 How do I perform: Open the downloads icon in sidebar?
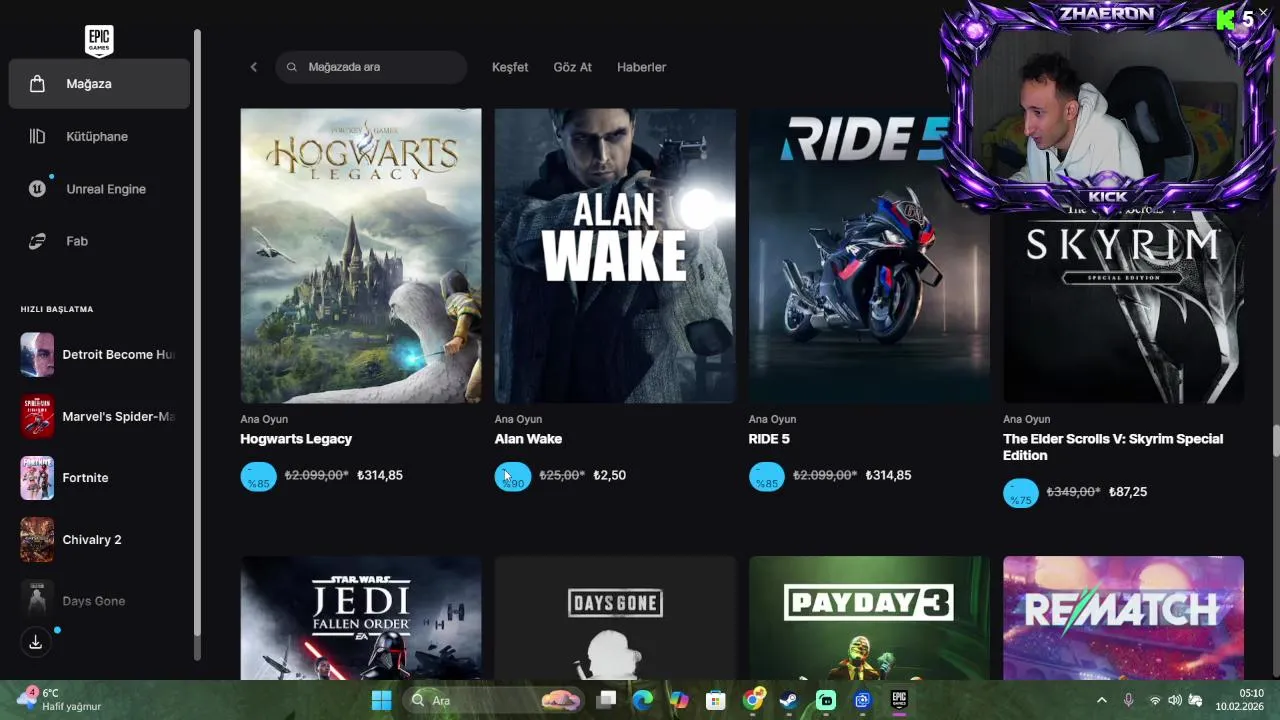[35, 642]
